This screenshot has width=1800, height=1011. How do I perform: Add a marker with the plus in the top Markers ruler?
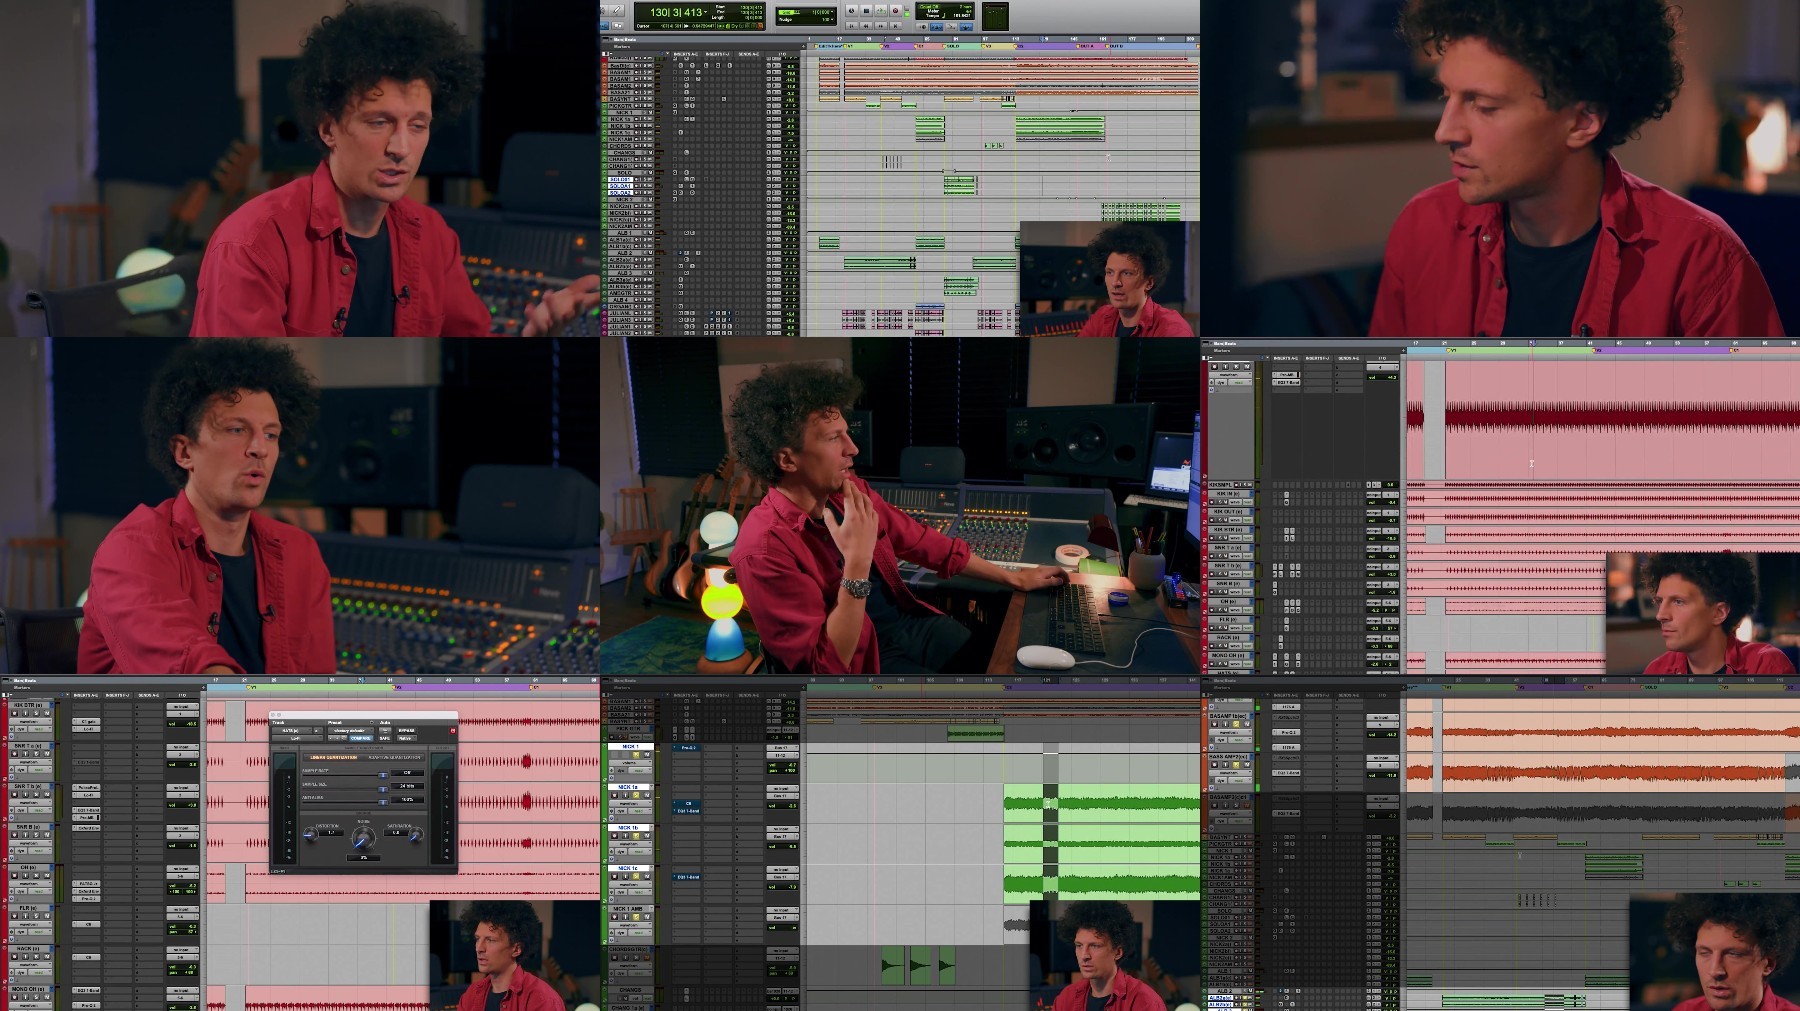803,46
